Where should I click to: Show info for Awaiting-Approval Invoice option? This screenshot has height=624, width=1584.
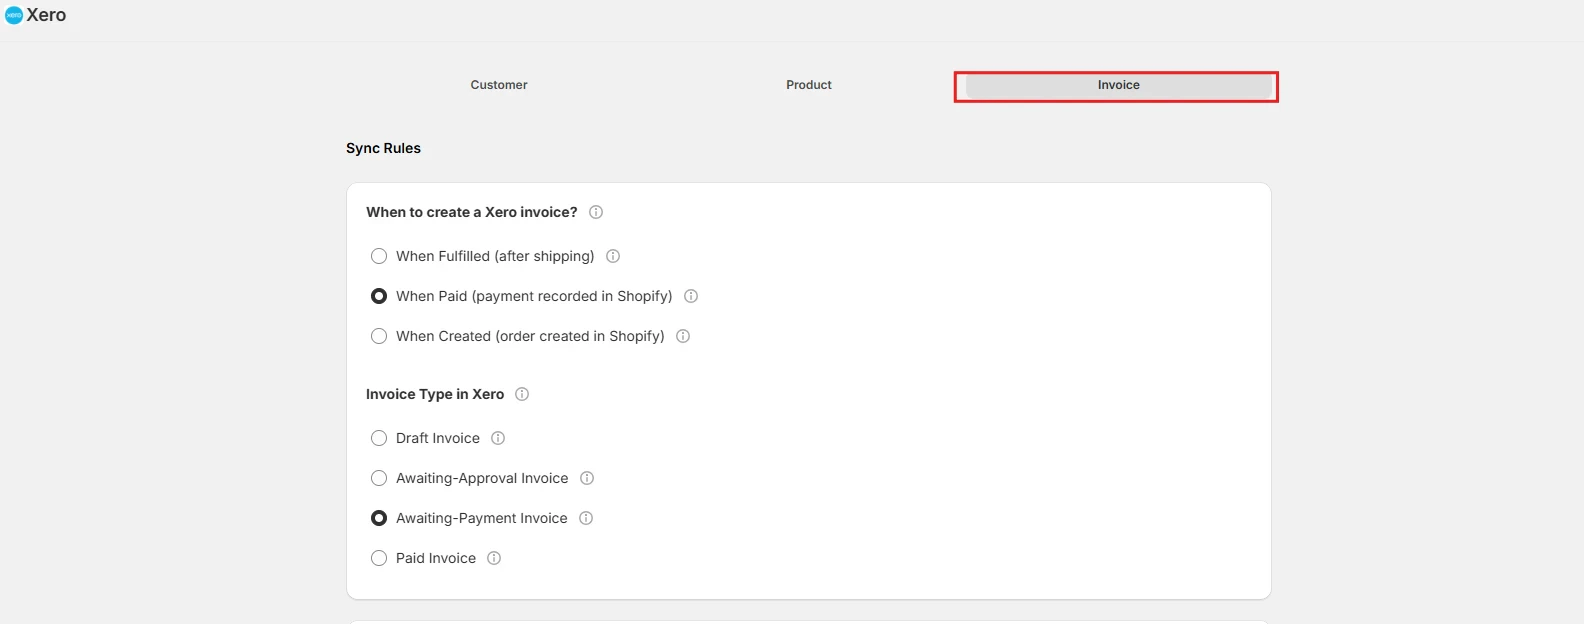coord(587,478)
